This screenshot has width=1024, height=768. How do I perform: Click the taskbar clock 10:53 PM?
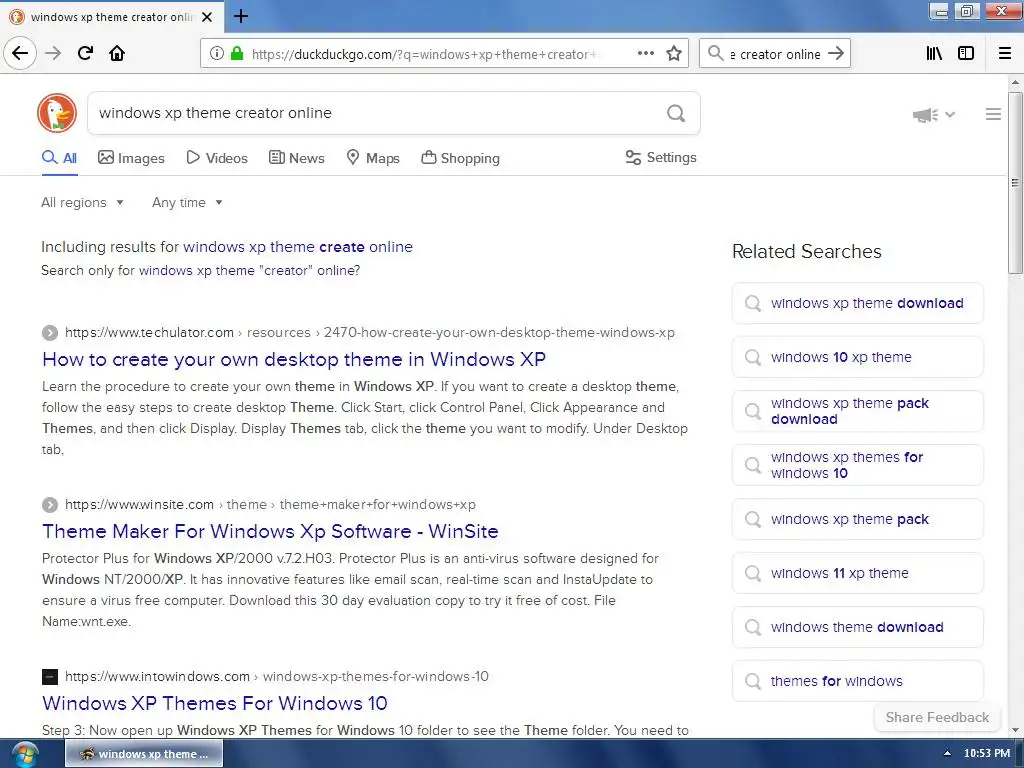pos(986,754)
